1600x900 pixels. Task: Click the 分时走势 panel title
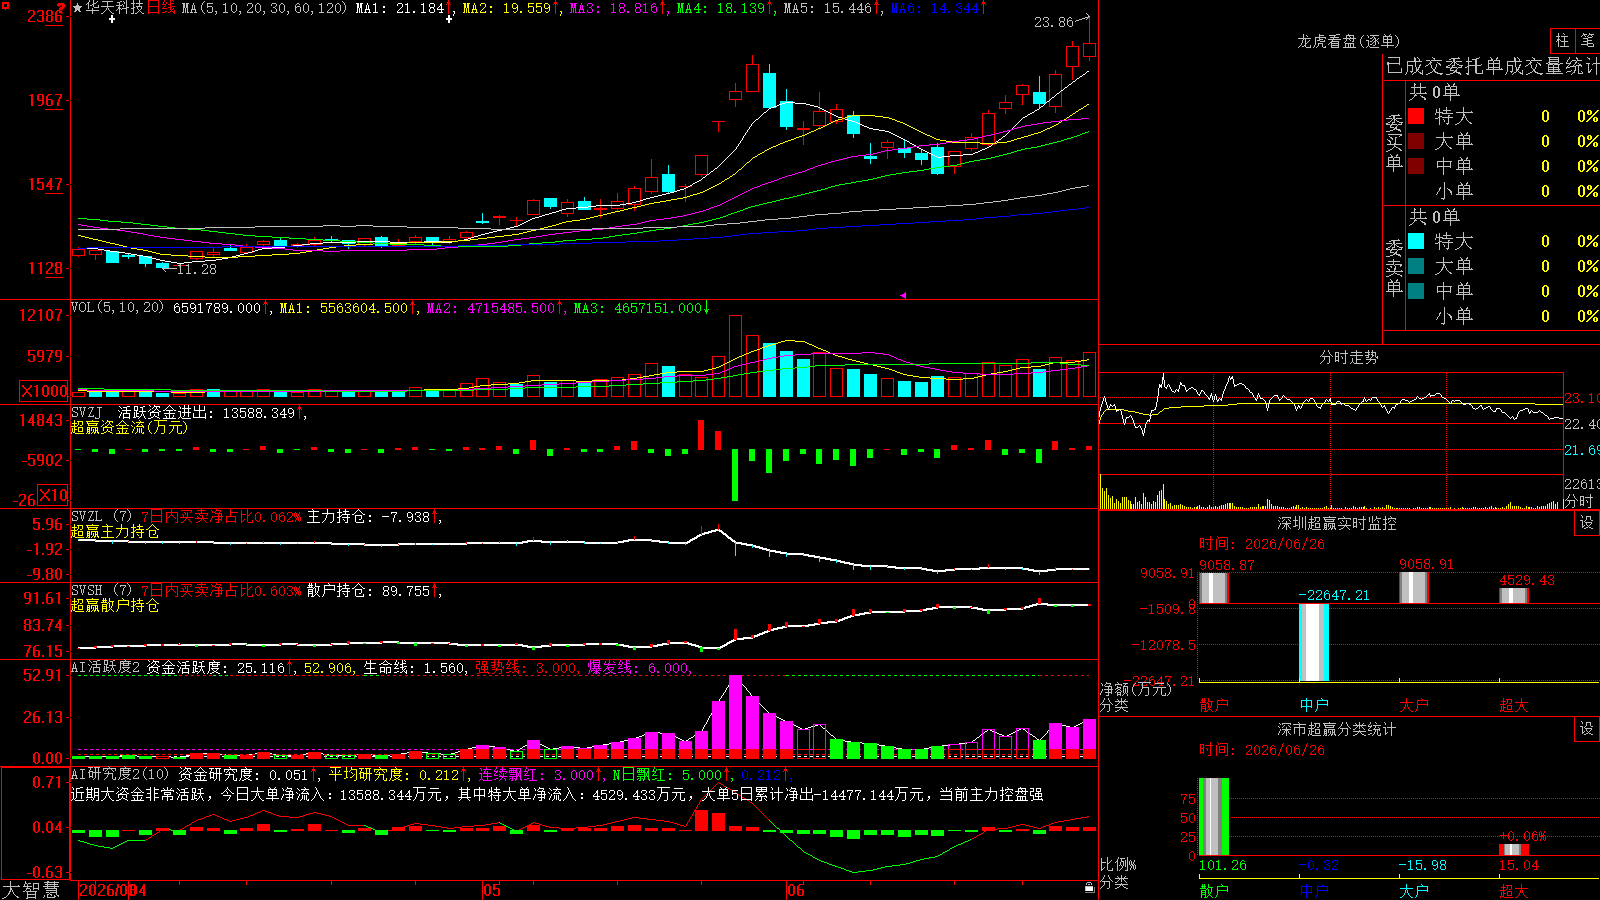pos(1348,357)
